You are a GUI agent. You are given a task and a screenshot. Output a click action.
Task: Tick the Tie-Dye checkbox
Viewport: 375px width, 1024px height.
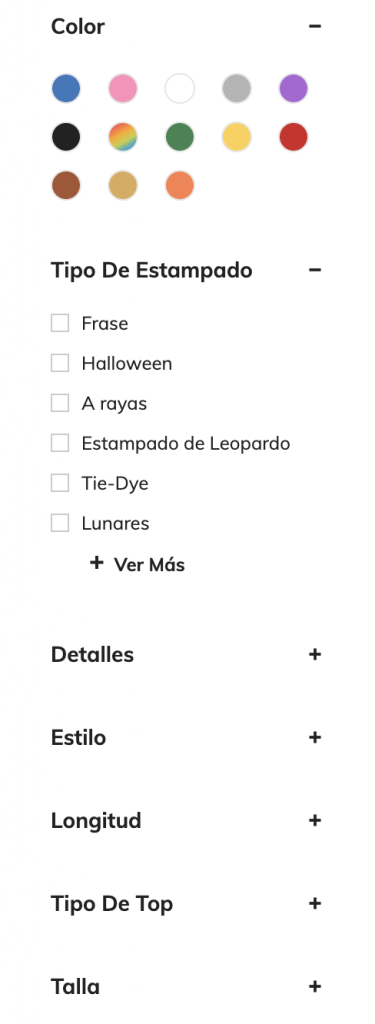(60, 483)
